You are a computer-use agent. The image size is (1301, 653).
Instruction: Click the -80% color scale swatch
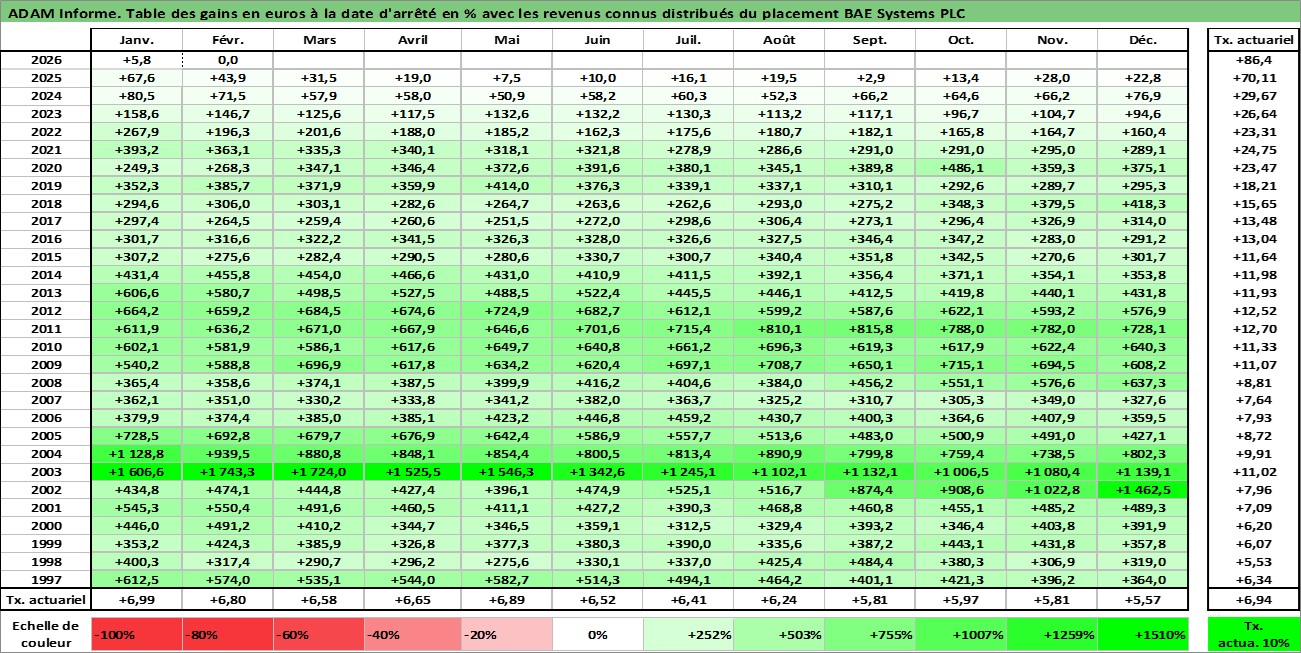(227, 634)
